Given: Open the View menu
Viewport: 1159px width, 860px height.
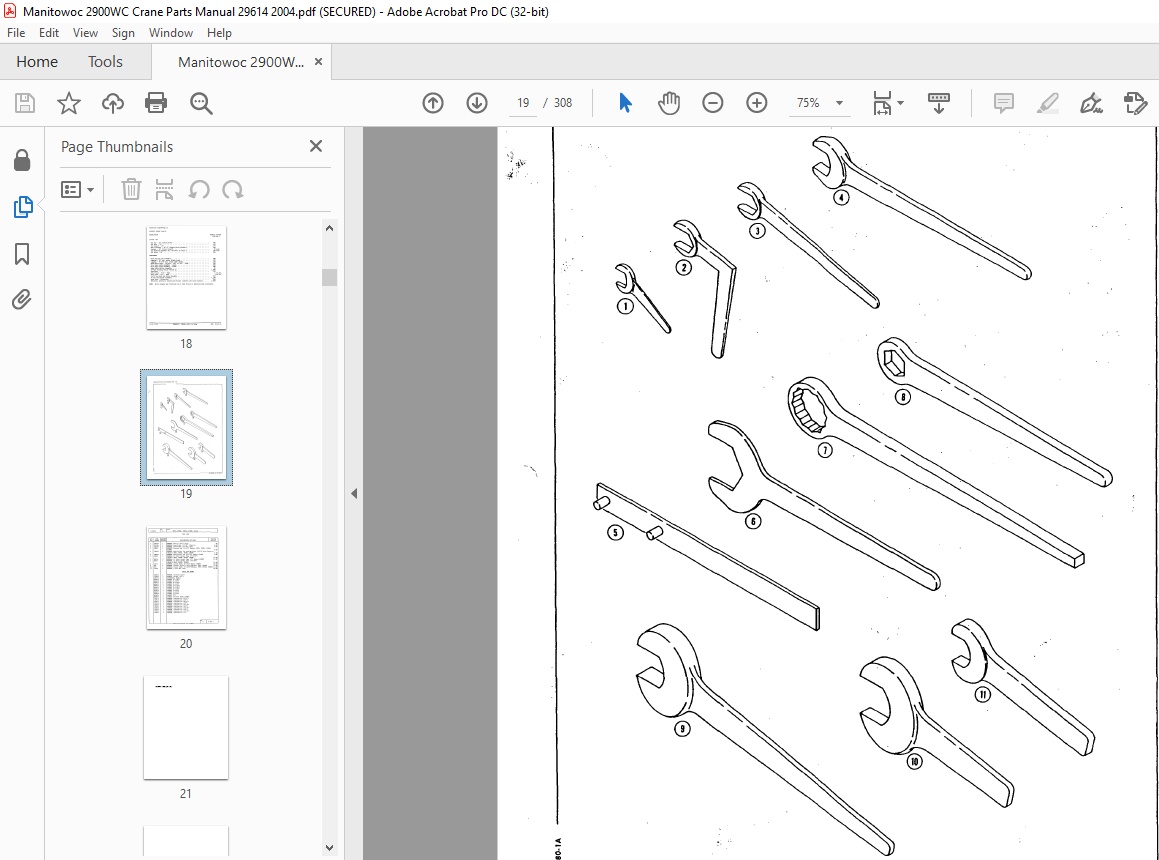Looking at the screenshot, I should (x=85, y=33).
